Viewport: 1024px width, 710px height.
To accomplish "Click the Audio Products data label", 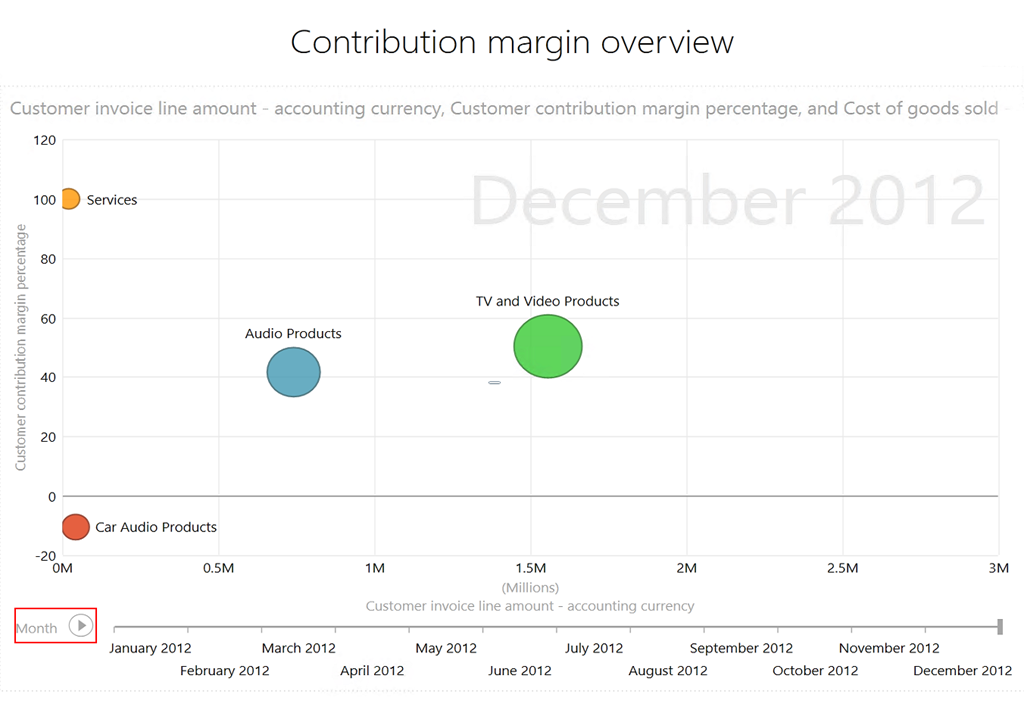I will (x=293, y=333).
